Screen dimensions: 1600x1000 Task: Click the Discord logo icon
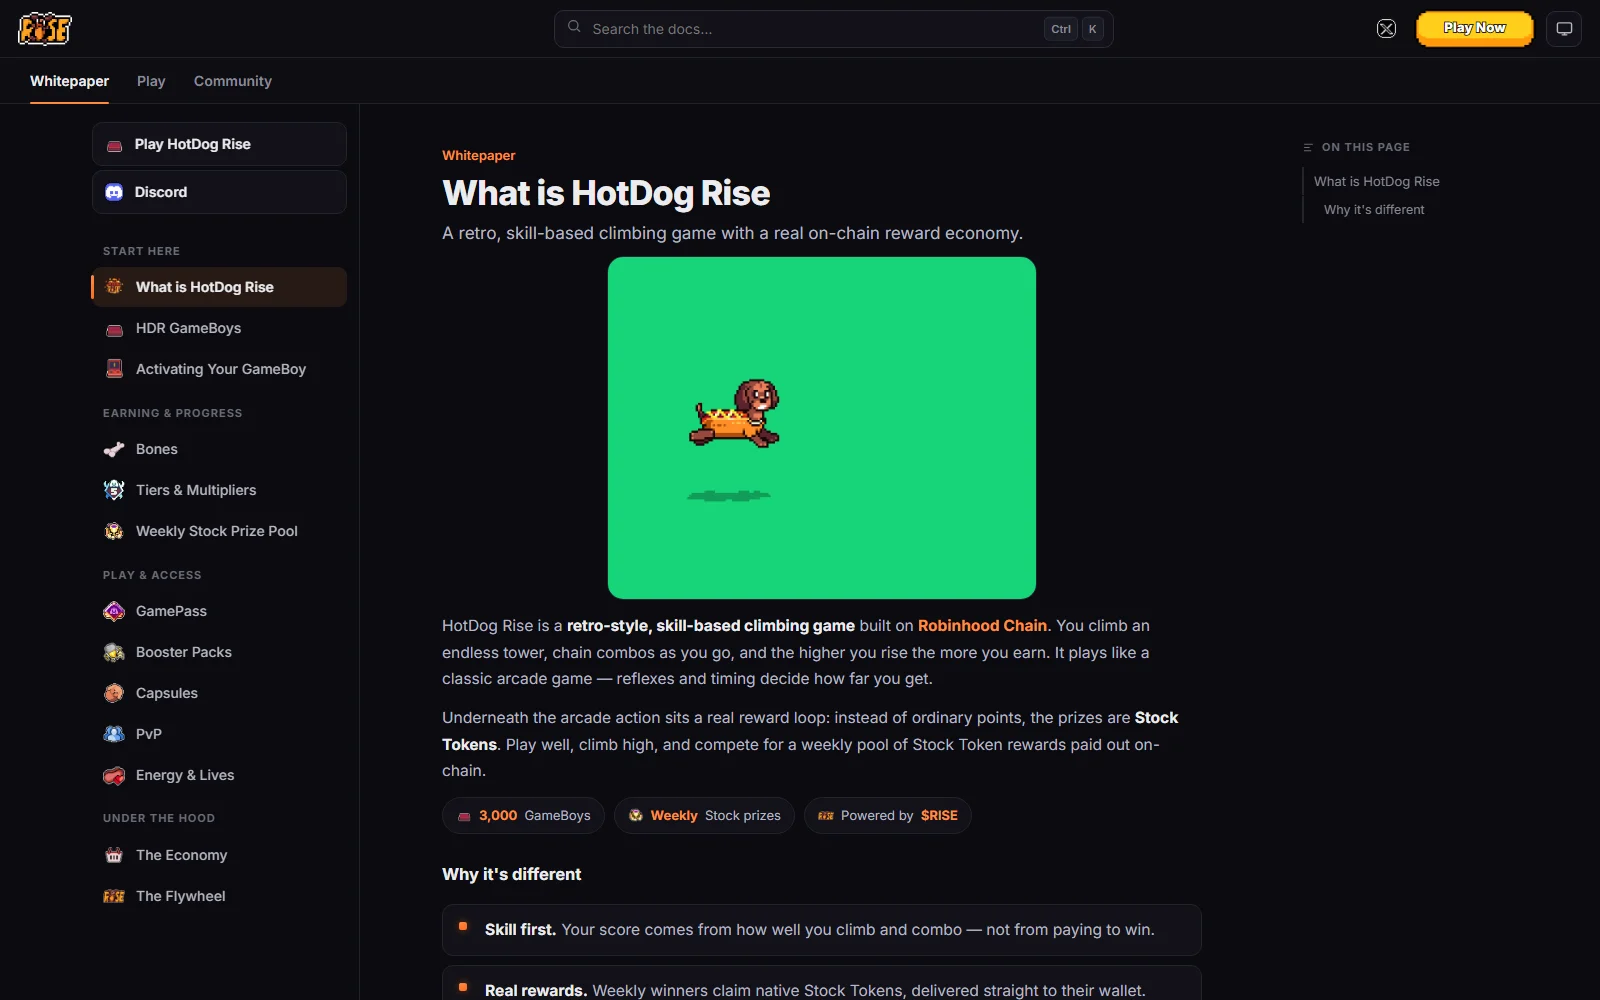point(114,192)
